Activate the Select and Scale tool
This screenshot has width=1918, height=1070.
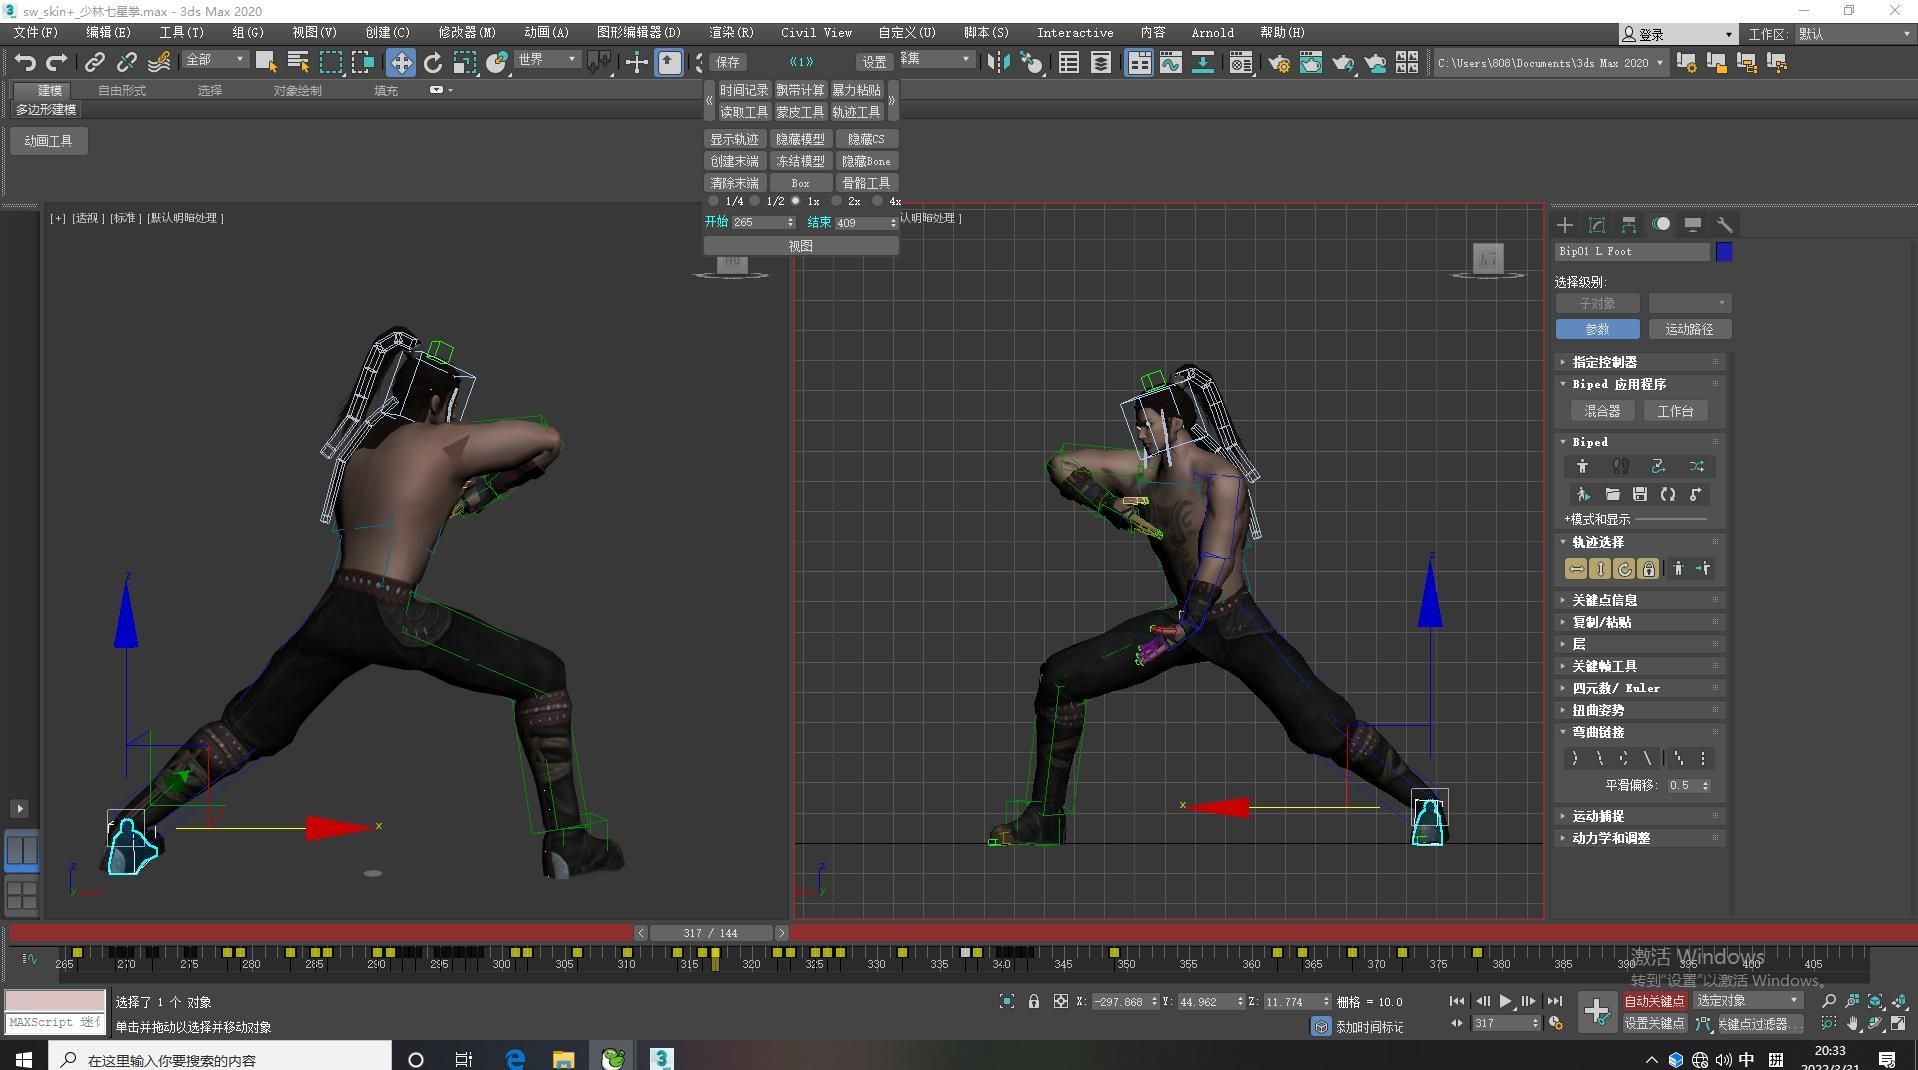click(464, 62)
